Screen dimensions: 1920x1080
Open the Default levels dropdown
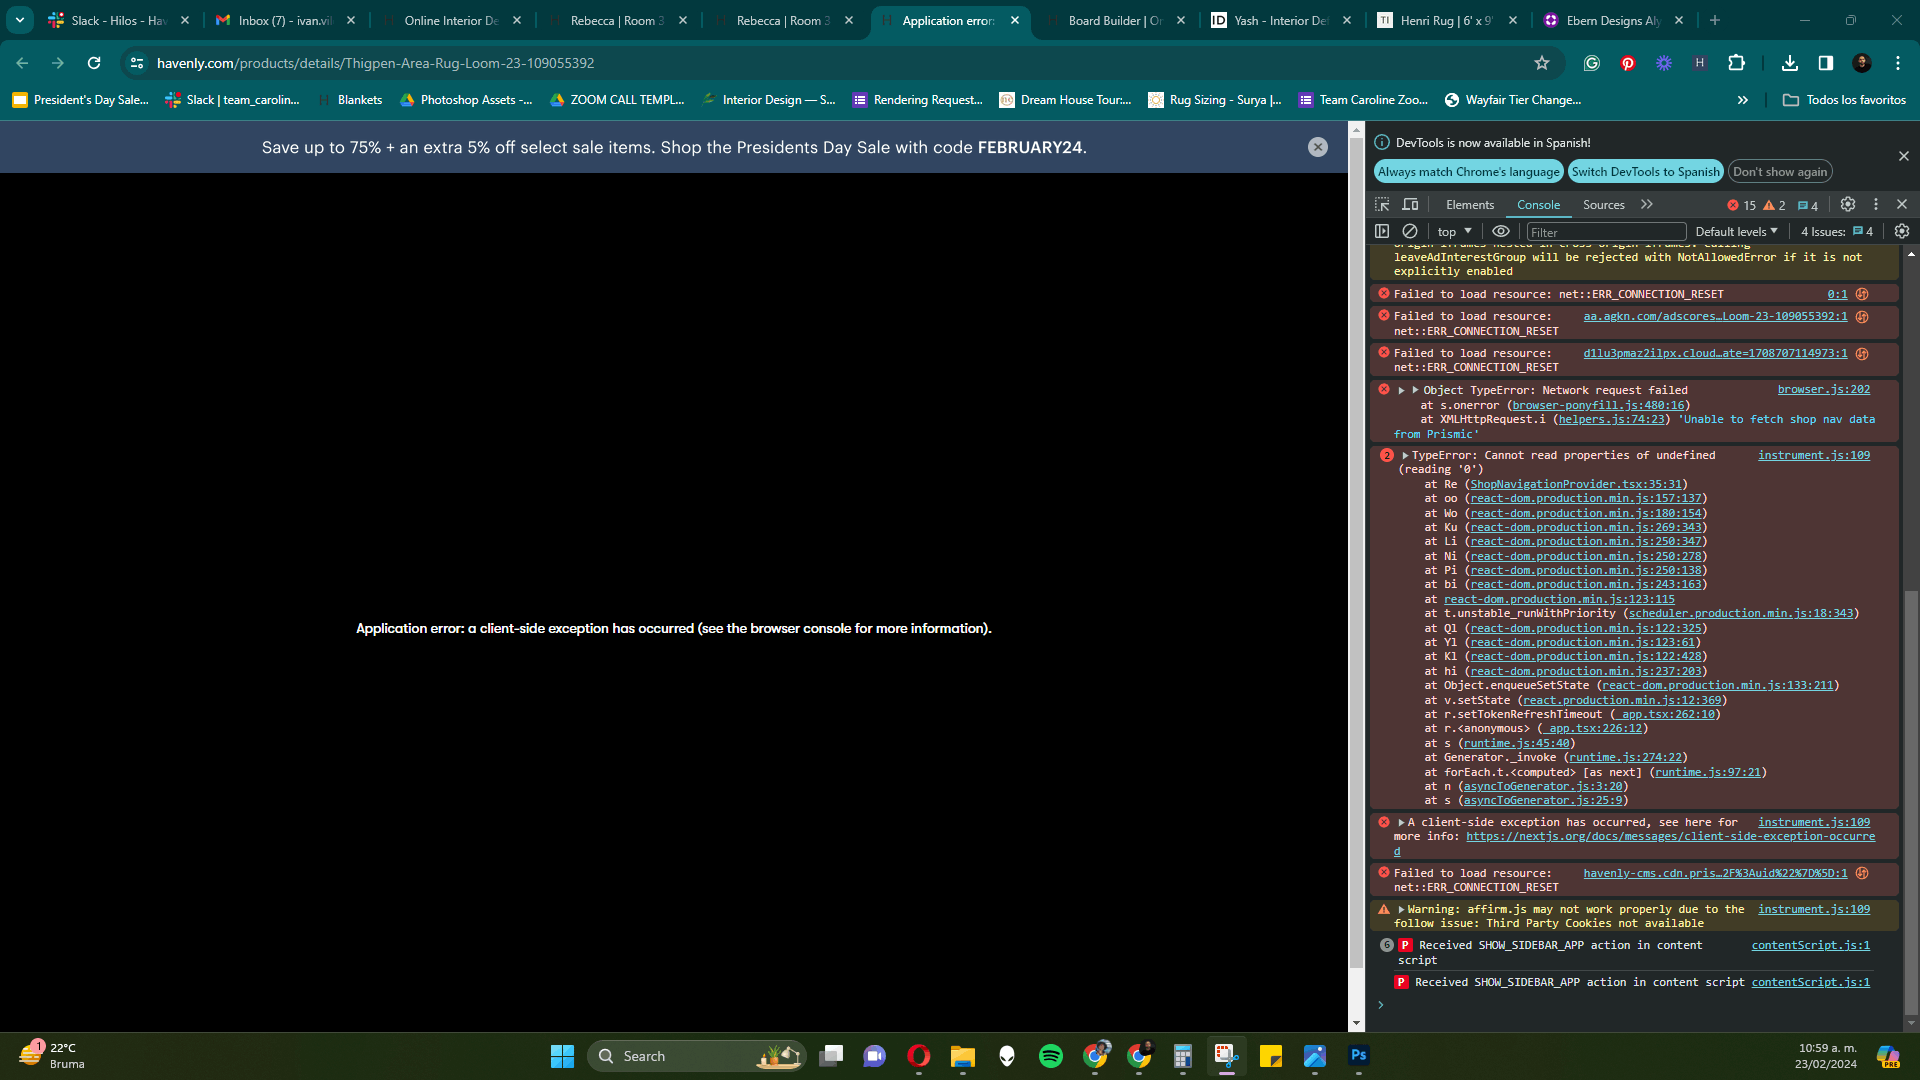(1736, 232)
